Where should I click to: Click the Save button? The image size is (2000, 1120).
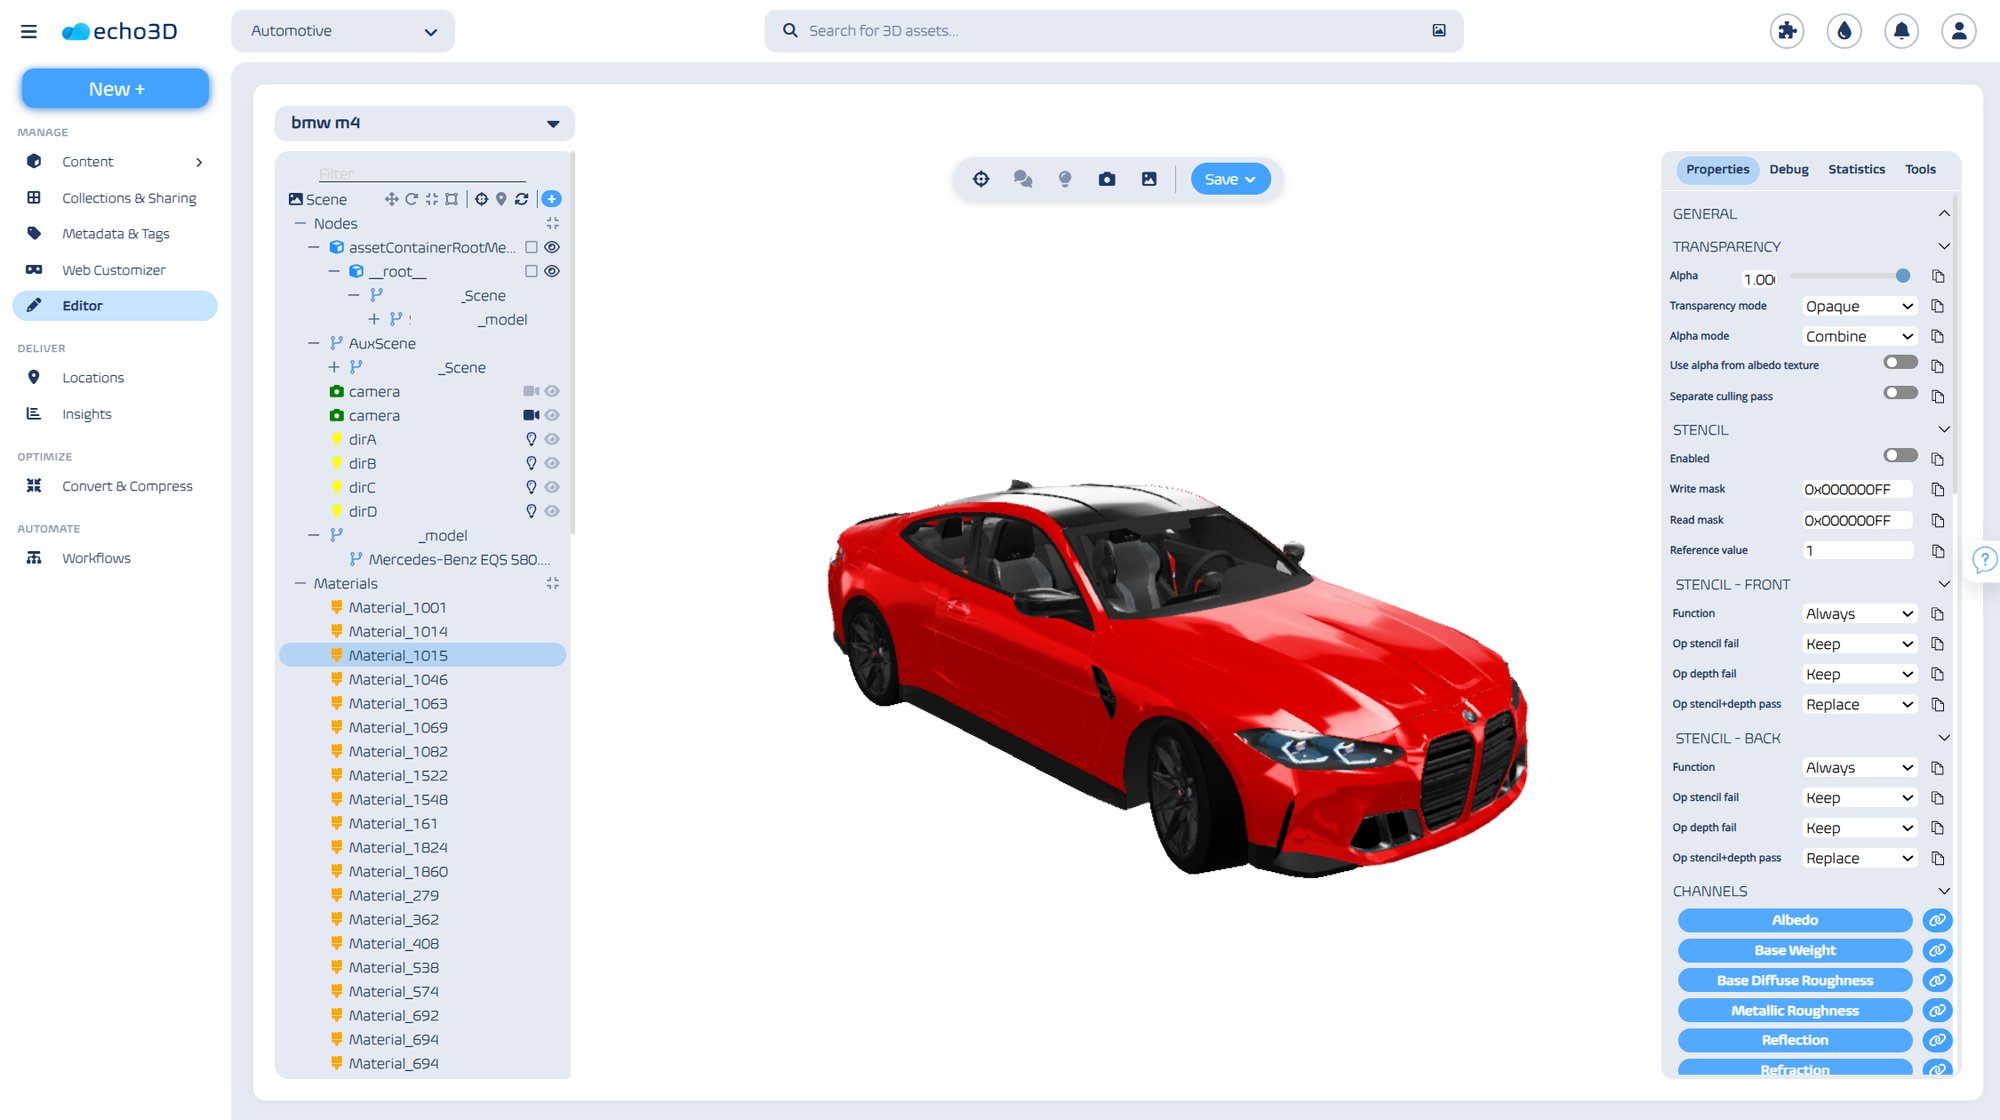(1230, 179)
